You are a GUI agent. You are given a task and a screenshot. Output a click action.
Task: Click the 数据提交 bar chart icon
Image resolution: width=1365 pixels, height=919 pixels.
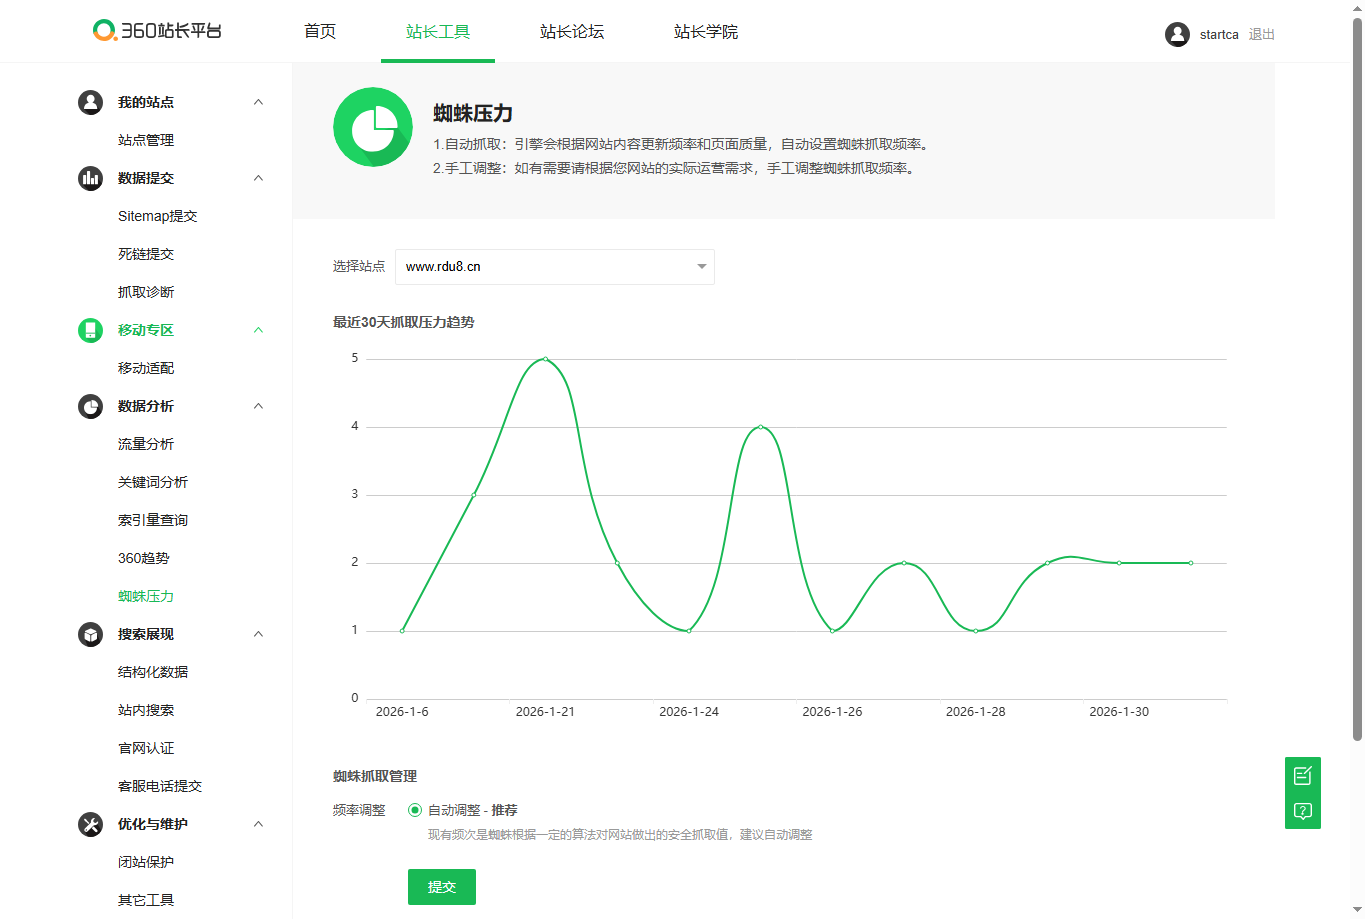coord(91,178)
